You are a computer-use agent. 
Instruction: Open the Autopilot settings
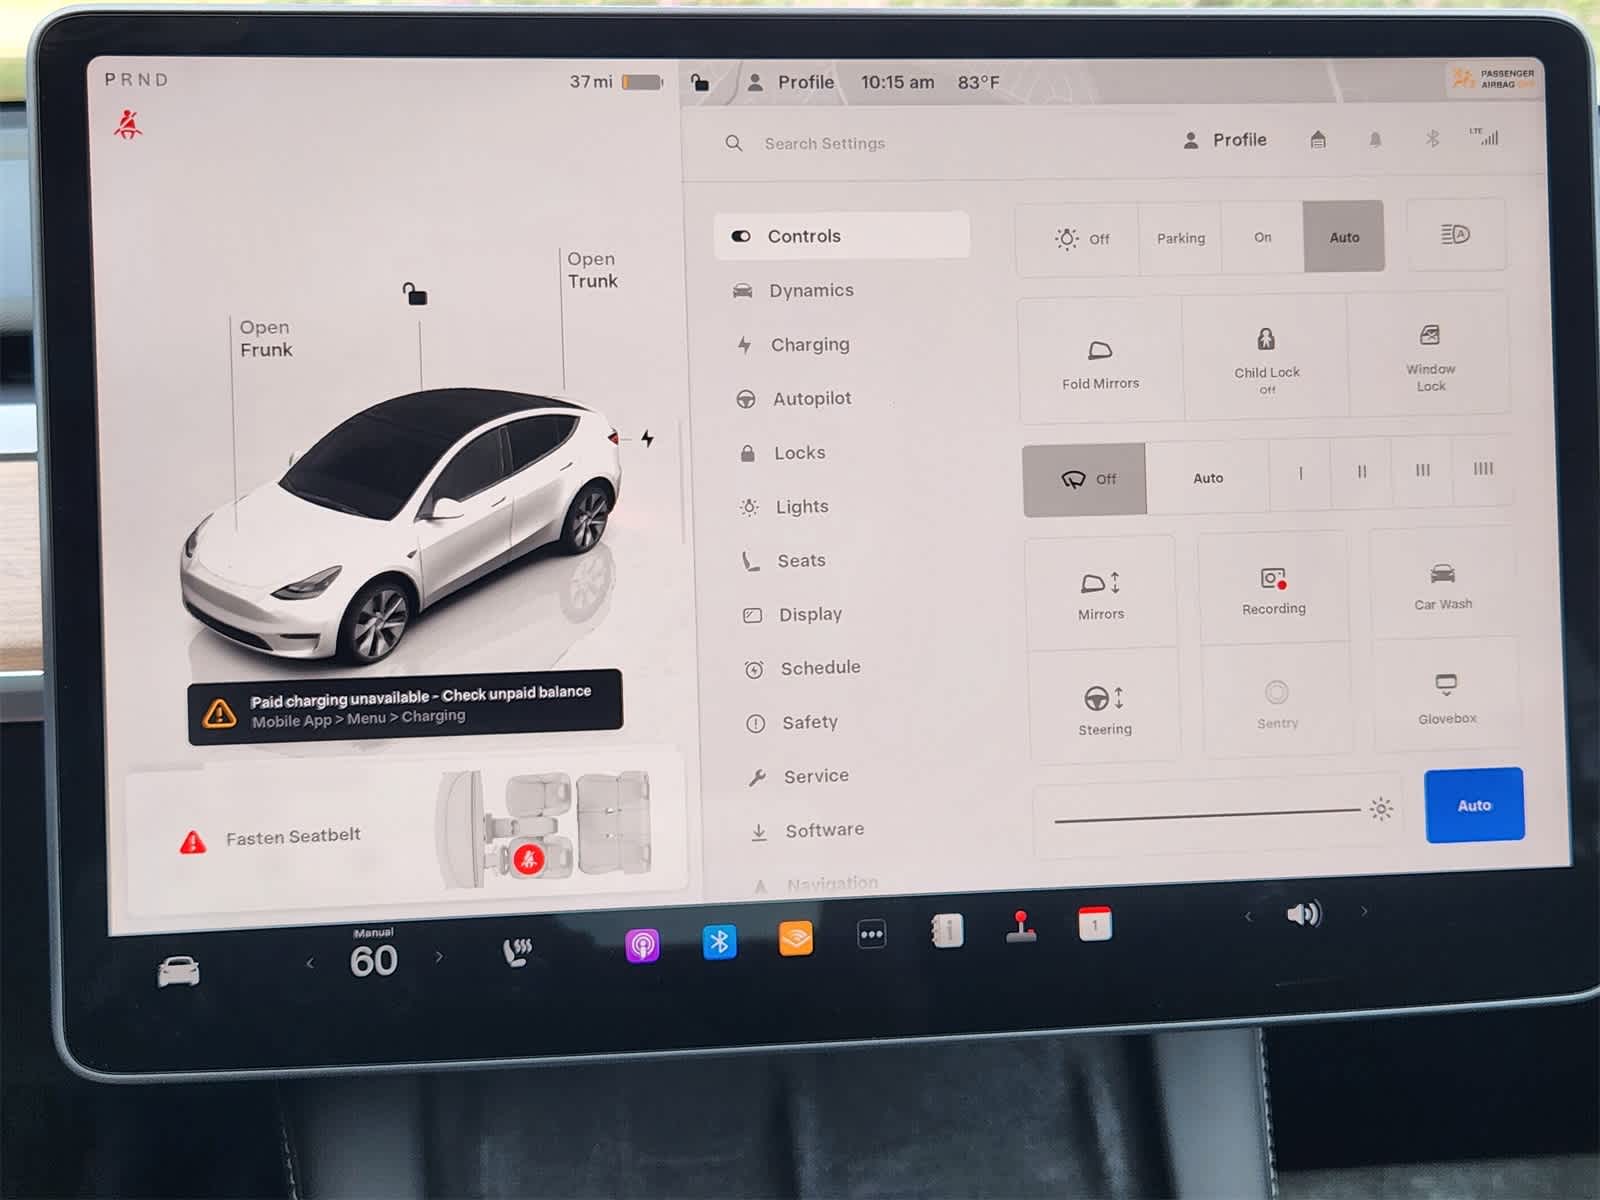(x=794, y=399)
